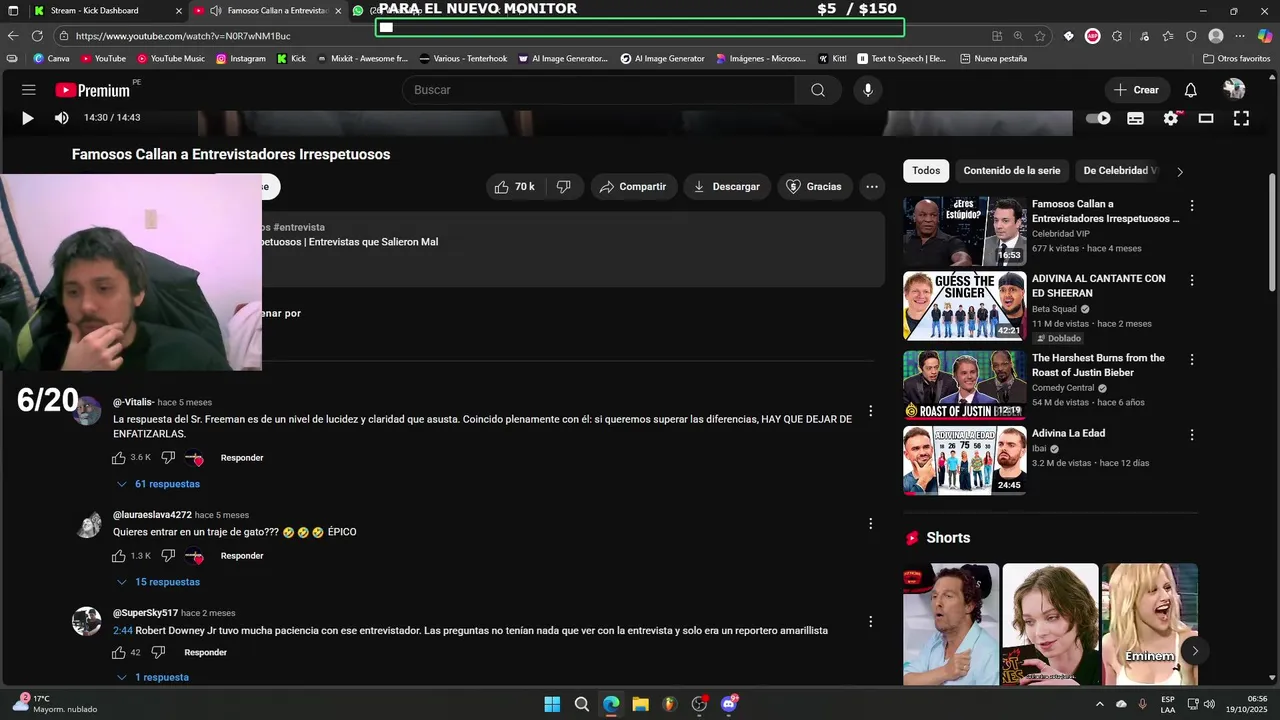The image size is (1280, 720).
Task: Open the YouTube account avatar menu
Action: (1234, 90)
